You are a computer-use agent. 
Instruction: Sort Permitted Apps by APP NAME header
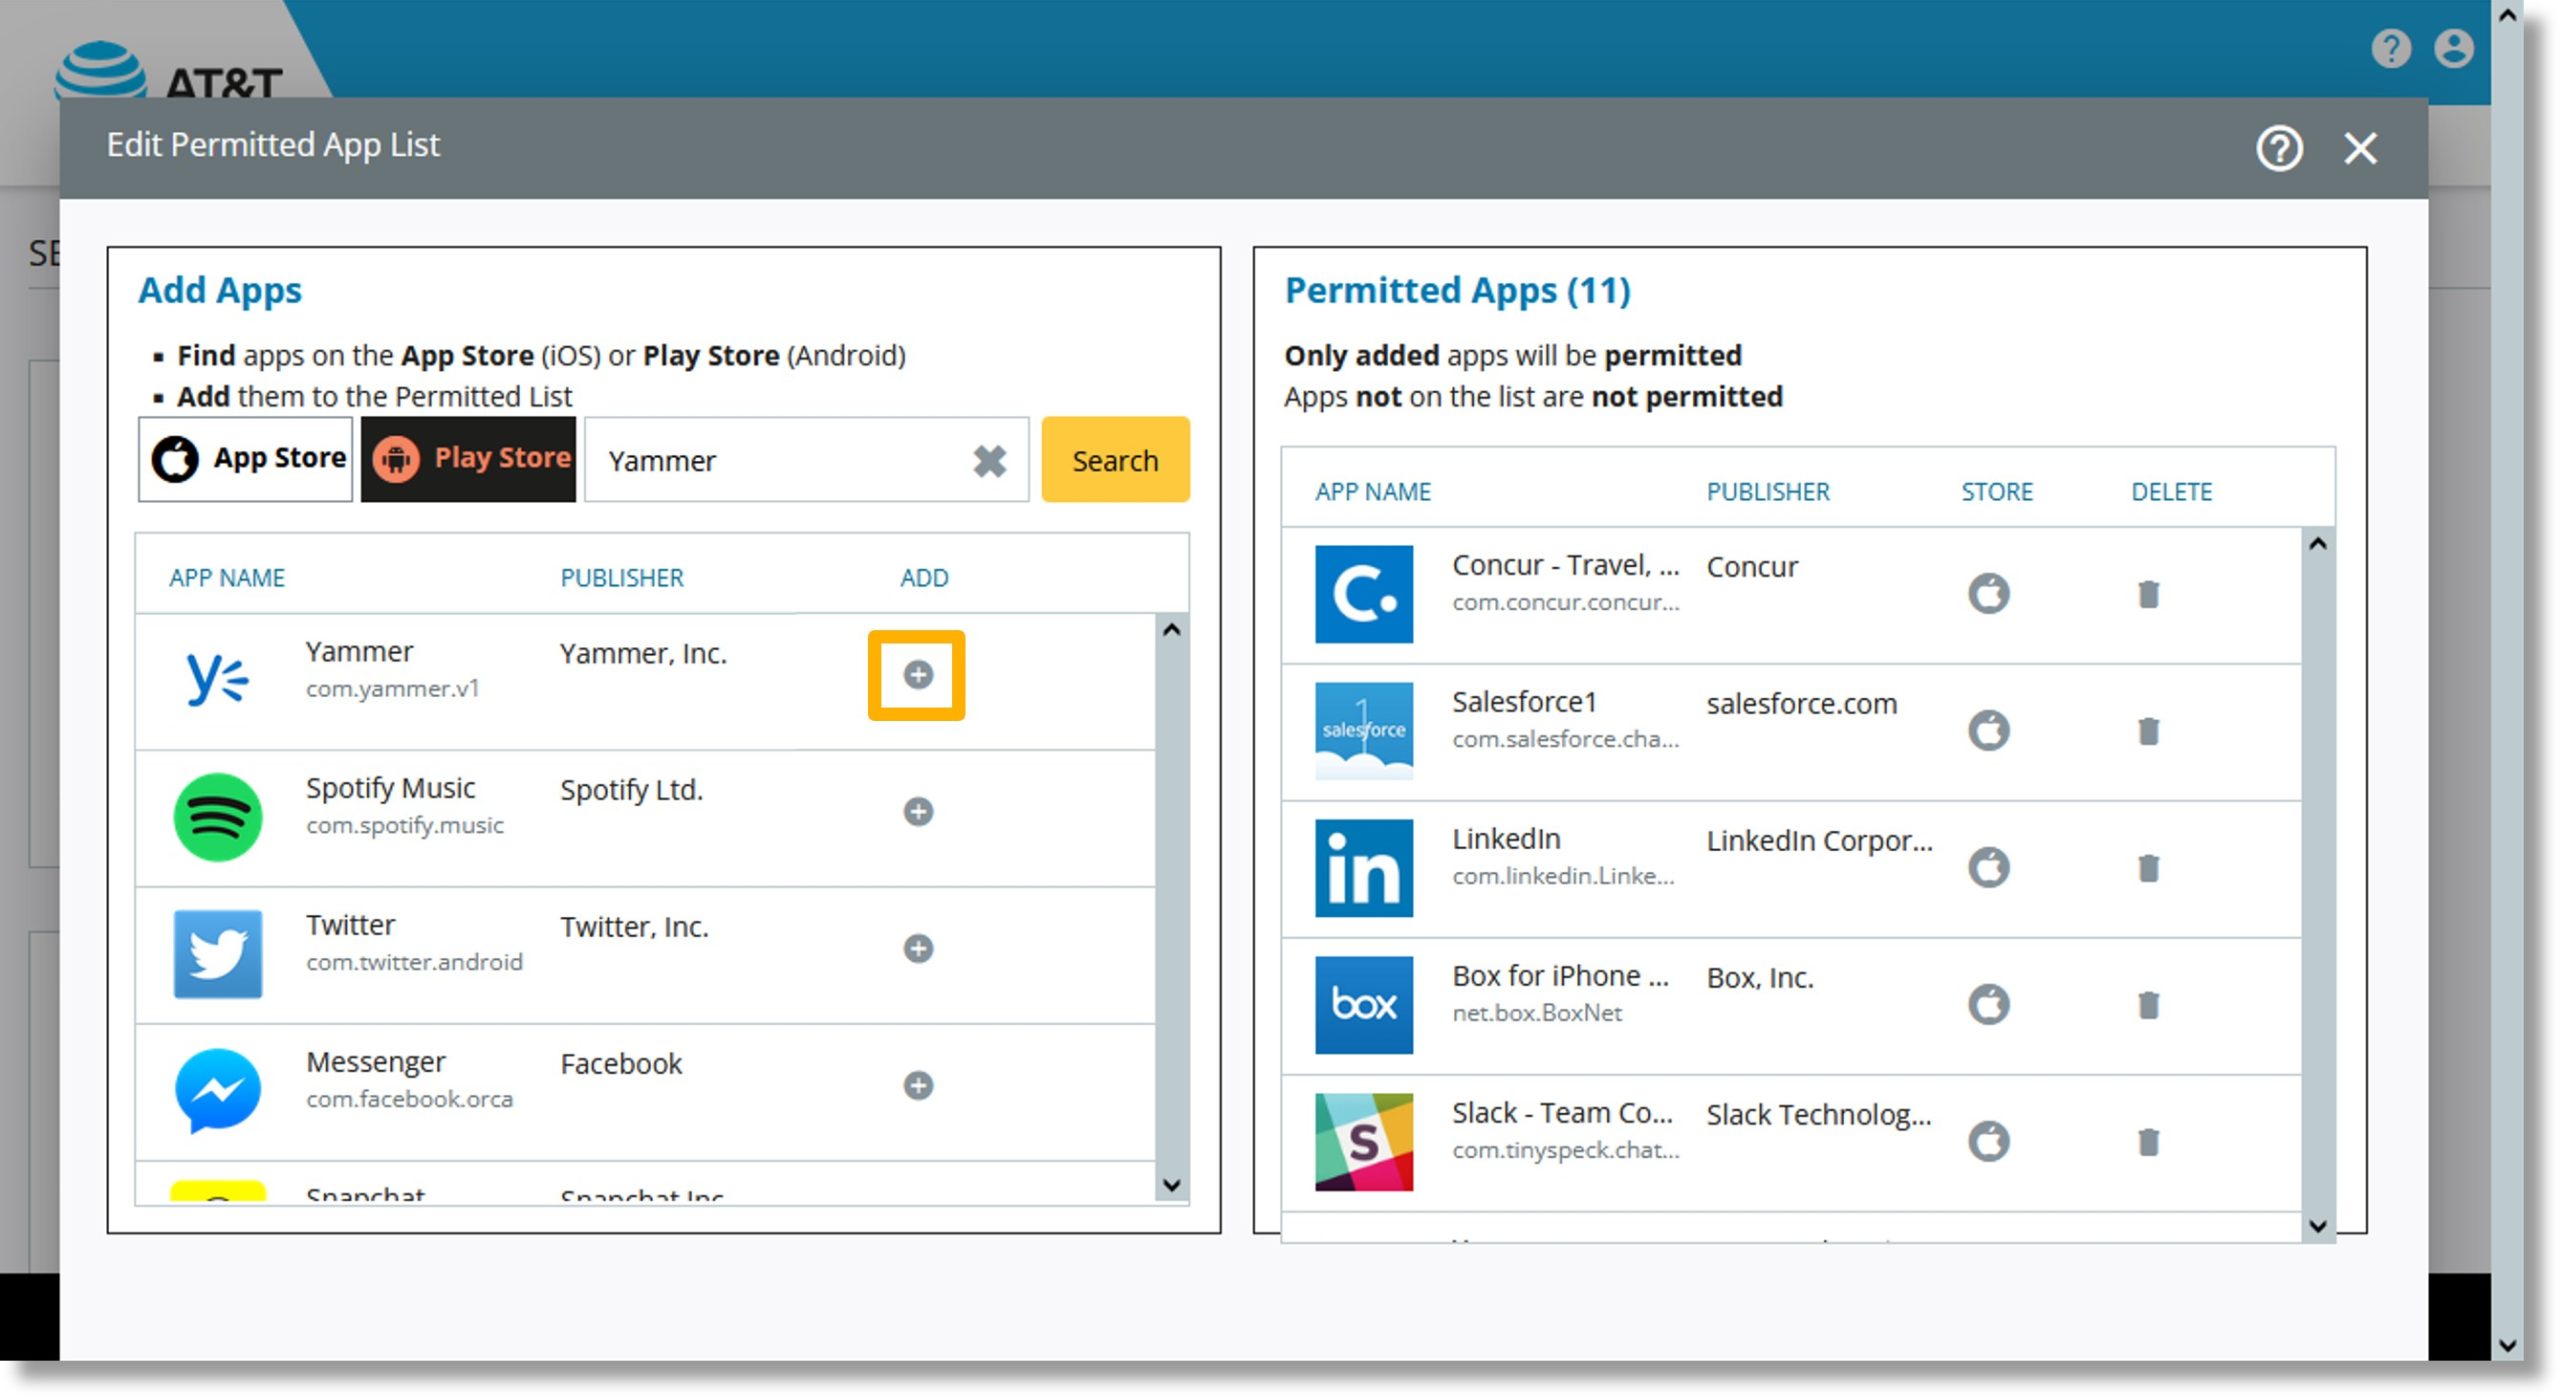1373,492
